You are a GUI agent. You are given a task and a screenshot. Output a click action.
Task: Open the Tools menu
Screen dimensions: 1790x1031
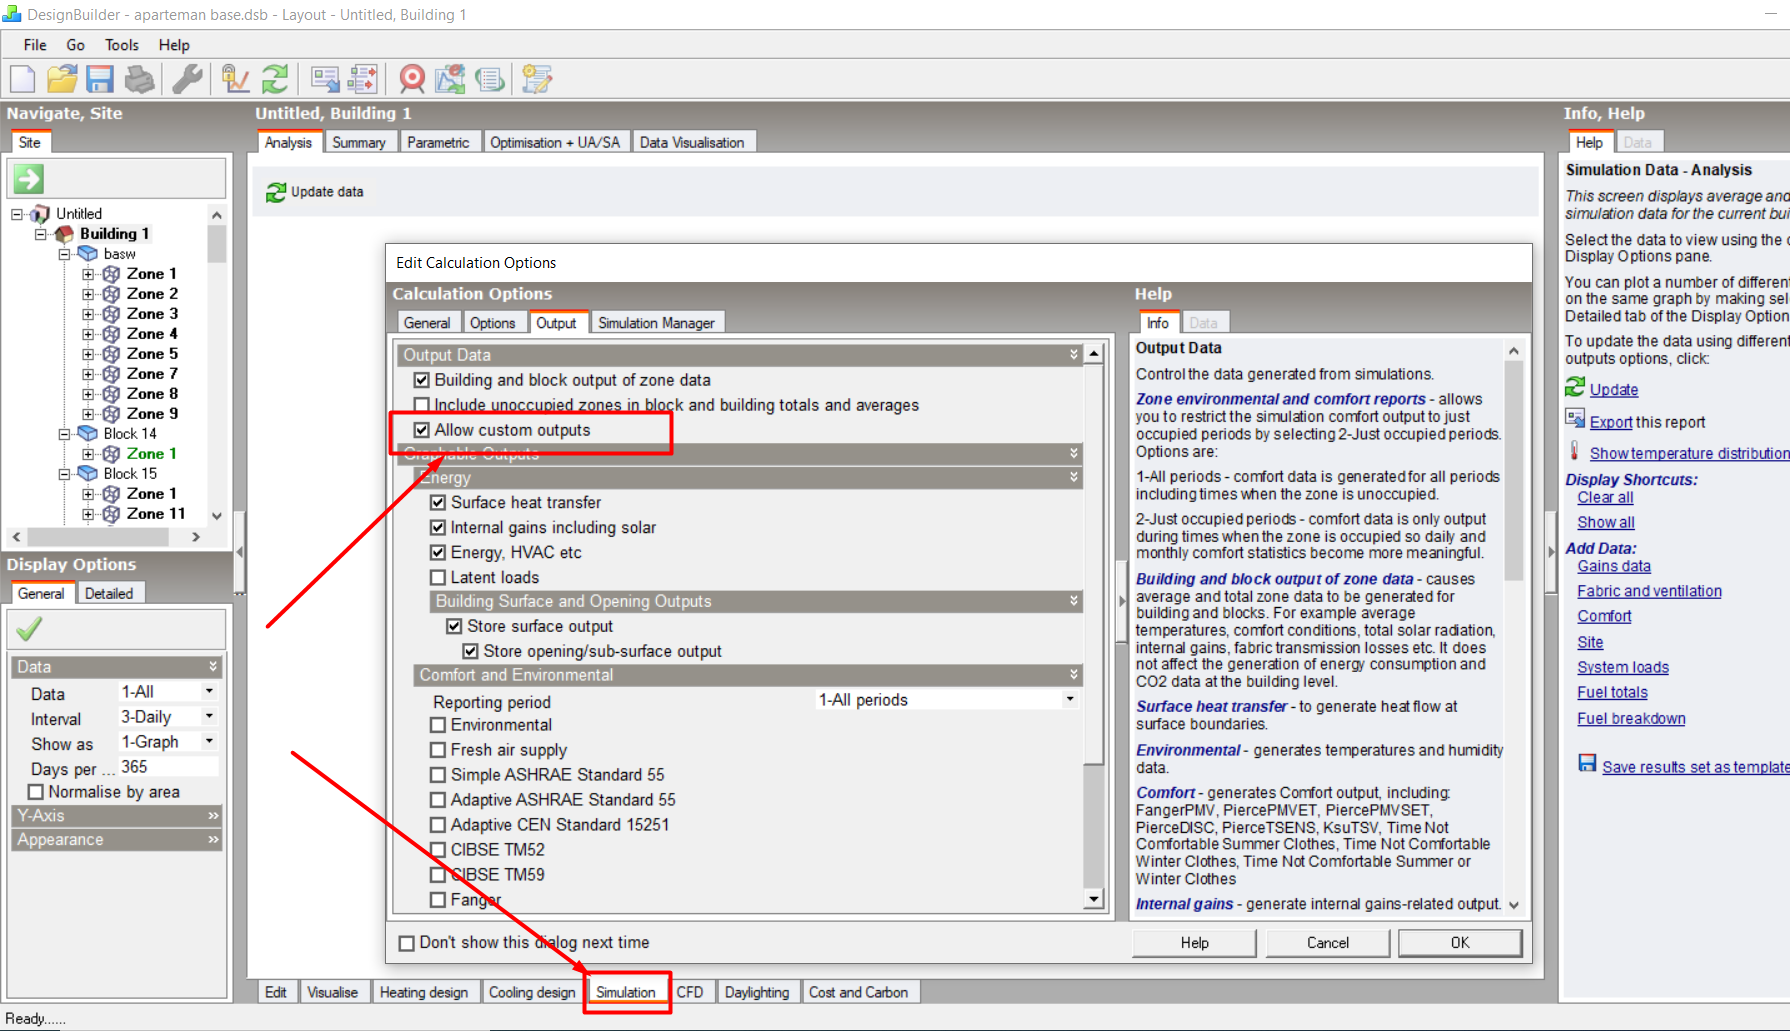click(122, 45)
